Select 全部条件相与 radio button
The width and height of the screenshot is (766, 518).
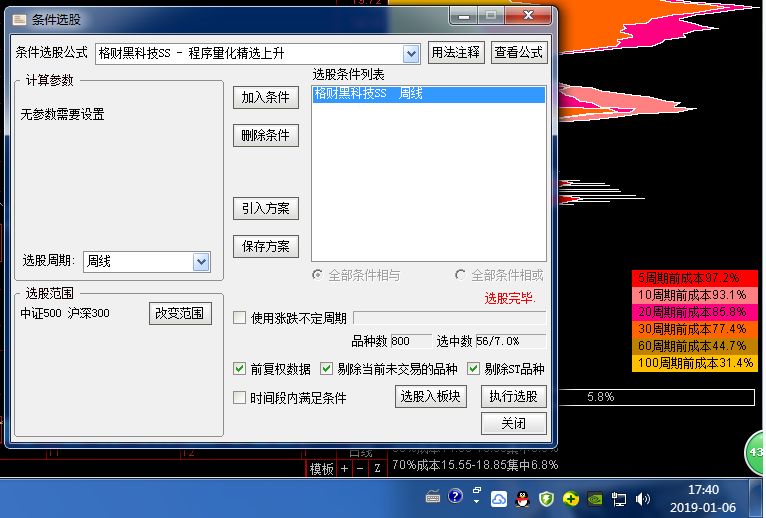[318, 275]
